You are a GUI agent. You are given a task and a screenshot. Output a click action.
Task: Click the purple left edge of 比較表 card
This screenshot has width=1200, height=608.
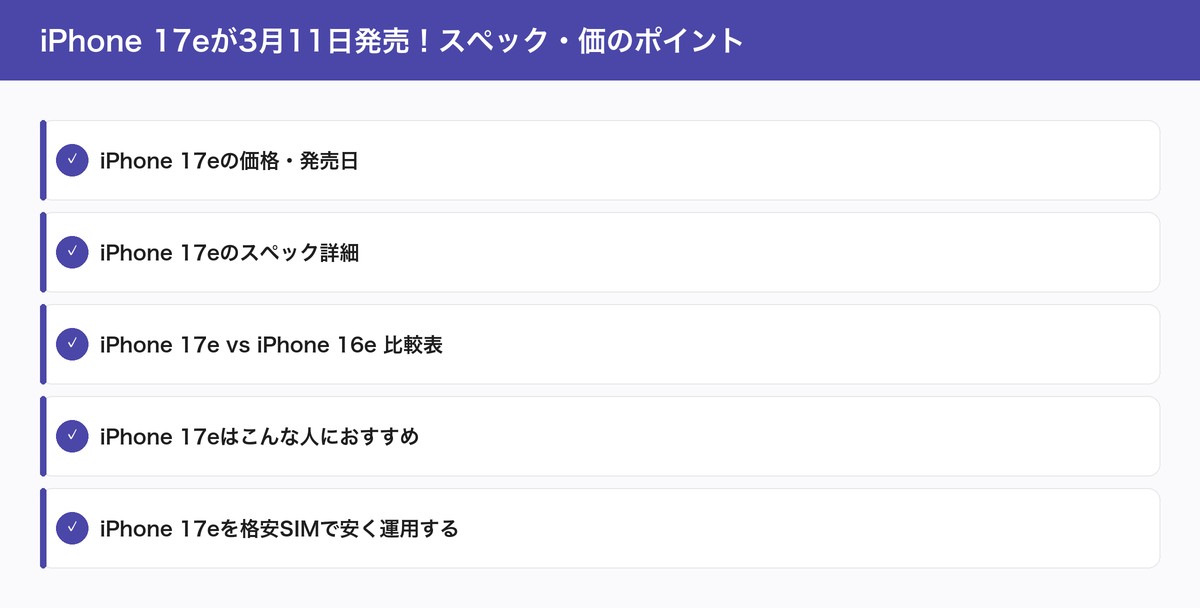pos(43,344)
